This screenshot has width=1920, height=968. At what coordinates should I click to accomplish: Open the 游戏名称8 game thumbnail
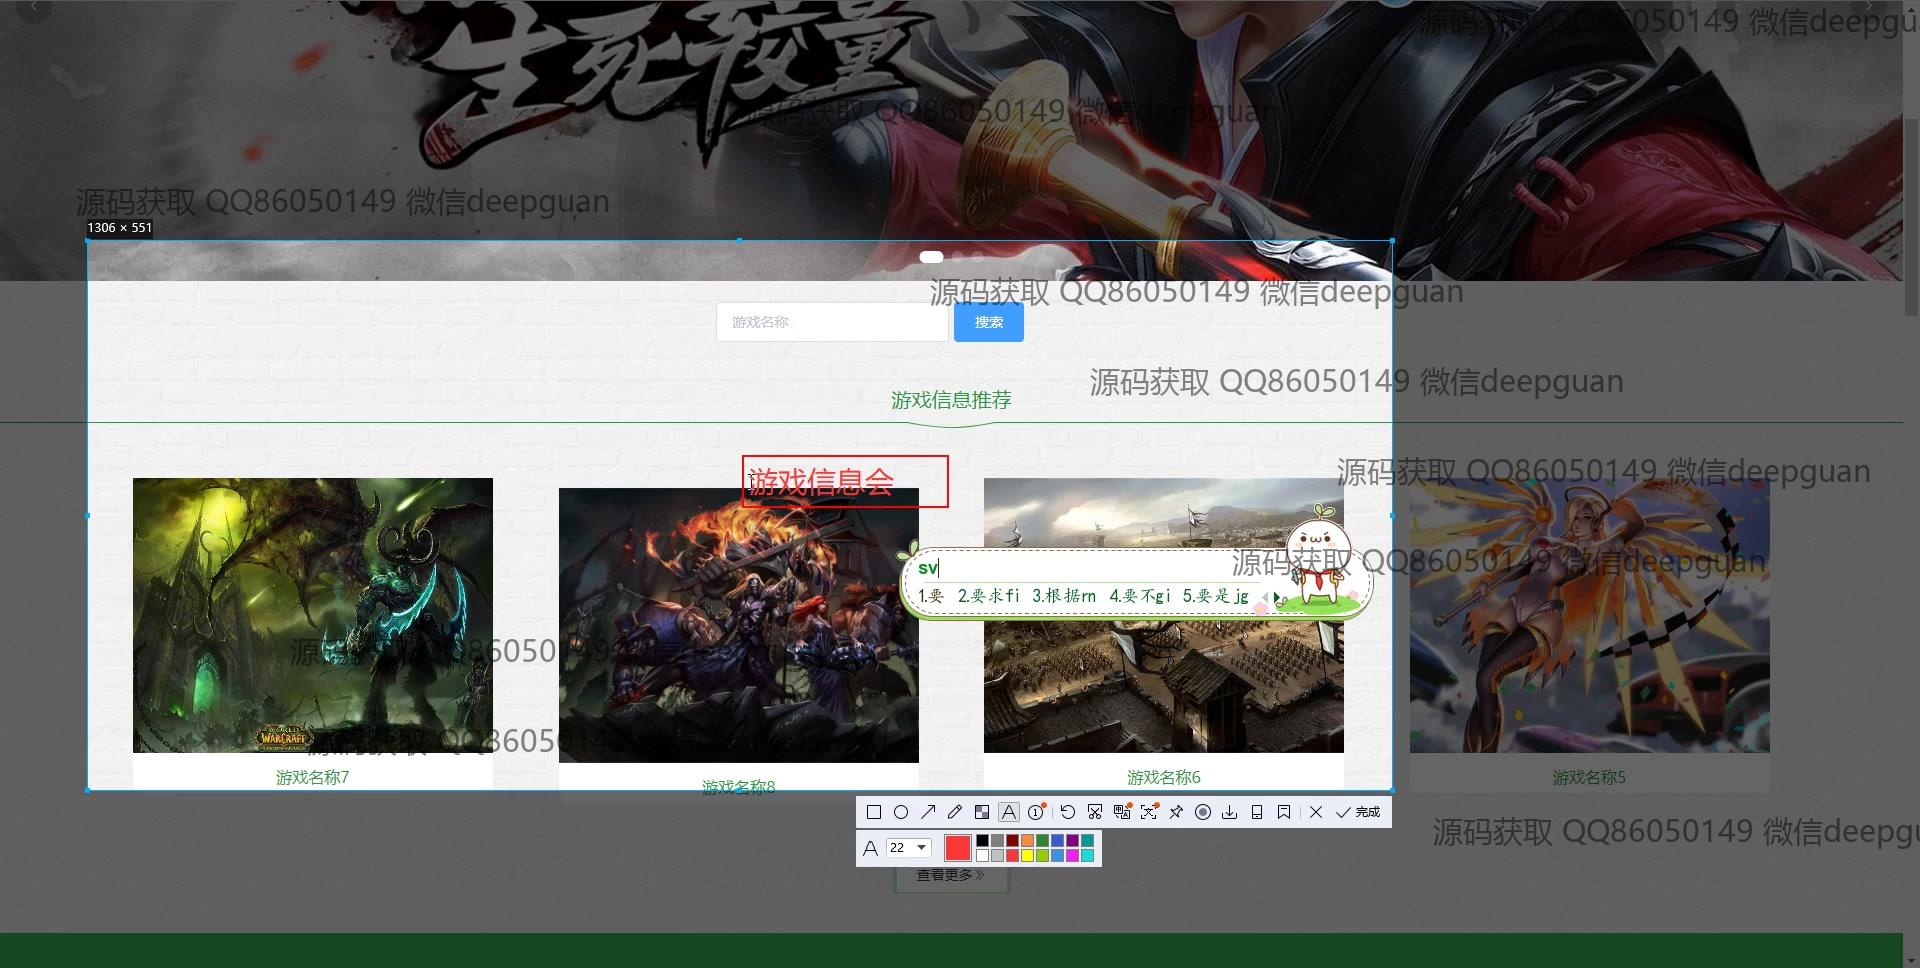[x=739, y=625]
